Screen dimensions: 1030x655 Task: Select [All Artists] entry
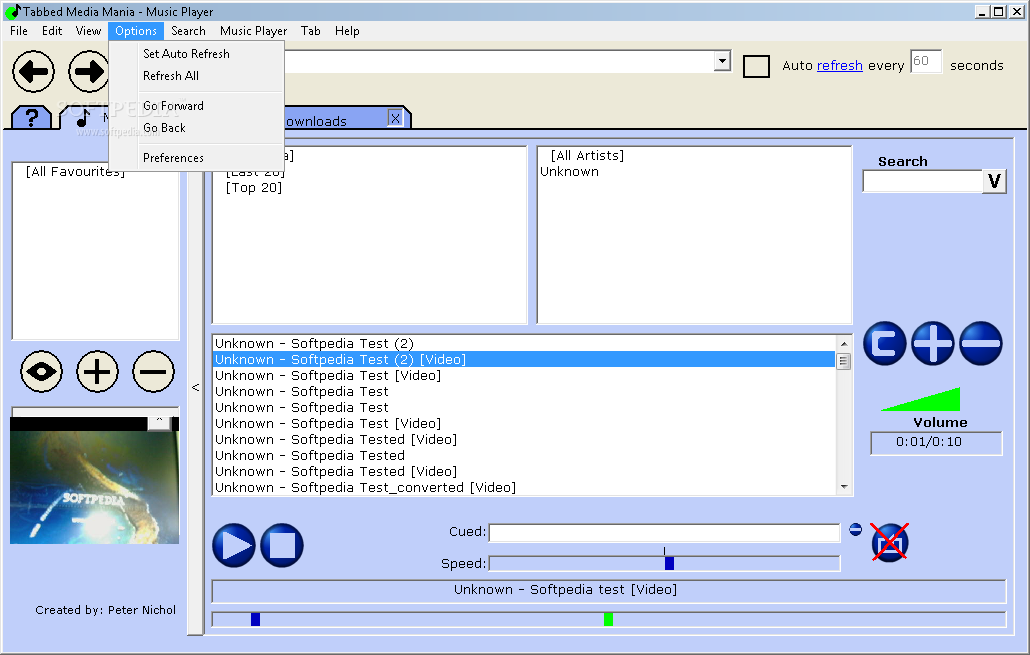[x=587, y=156]
